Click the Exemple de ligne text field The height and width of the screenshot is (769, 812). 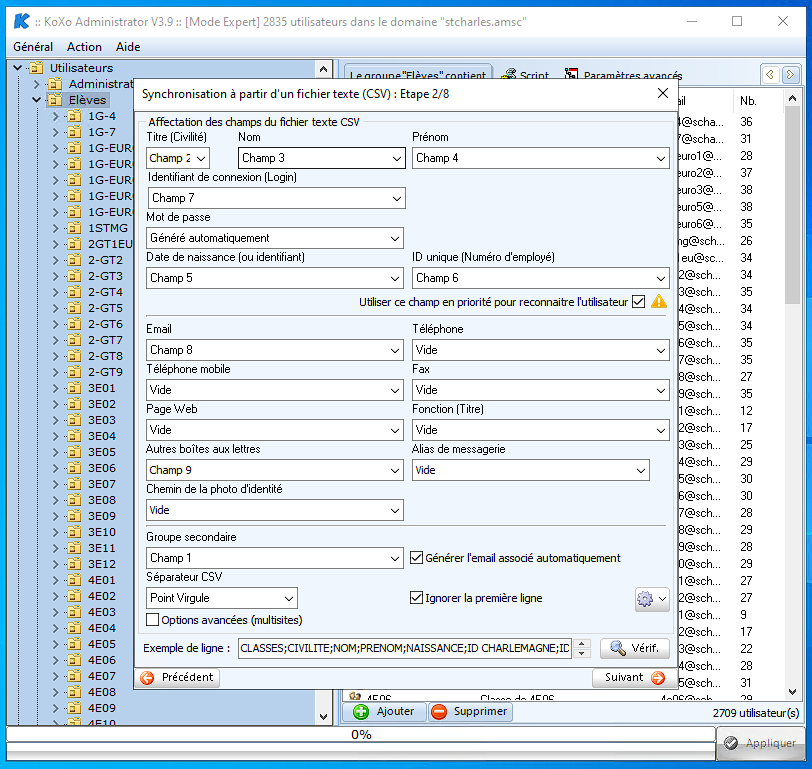[x=404, y=648]
